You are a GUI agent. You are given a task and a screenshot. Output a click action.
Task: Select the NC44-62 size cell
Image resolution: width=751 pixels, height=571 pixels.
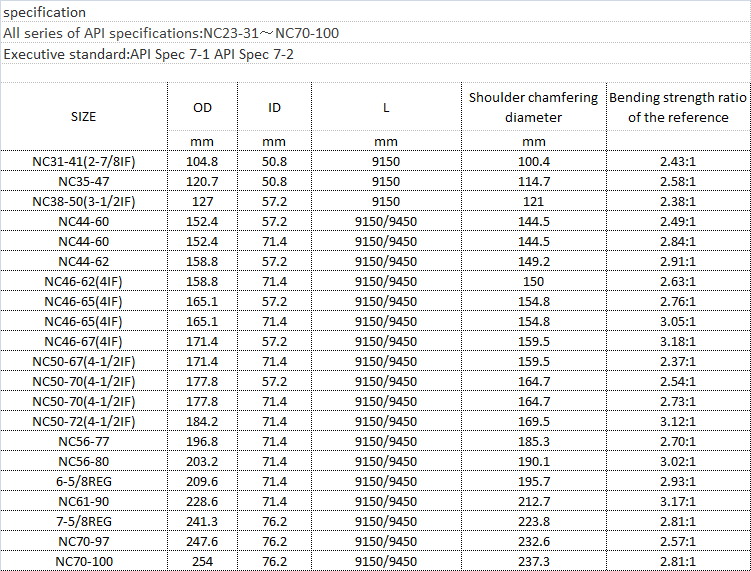(x=84, y=262)
